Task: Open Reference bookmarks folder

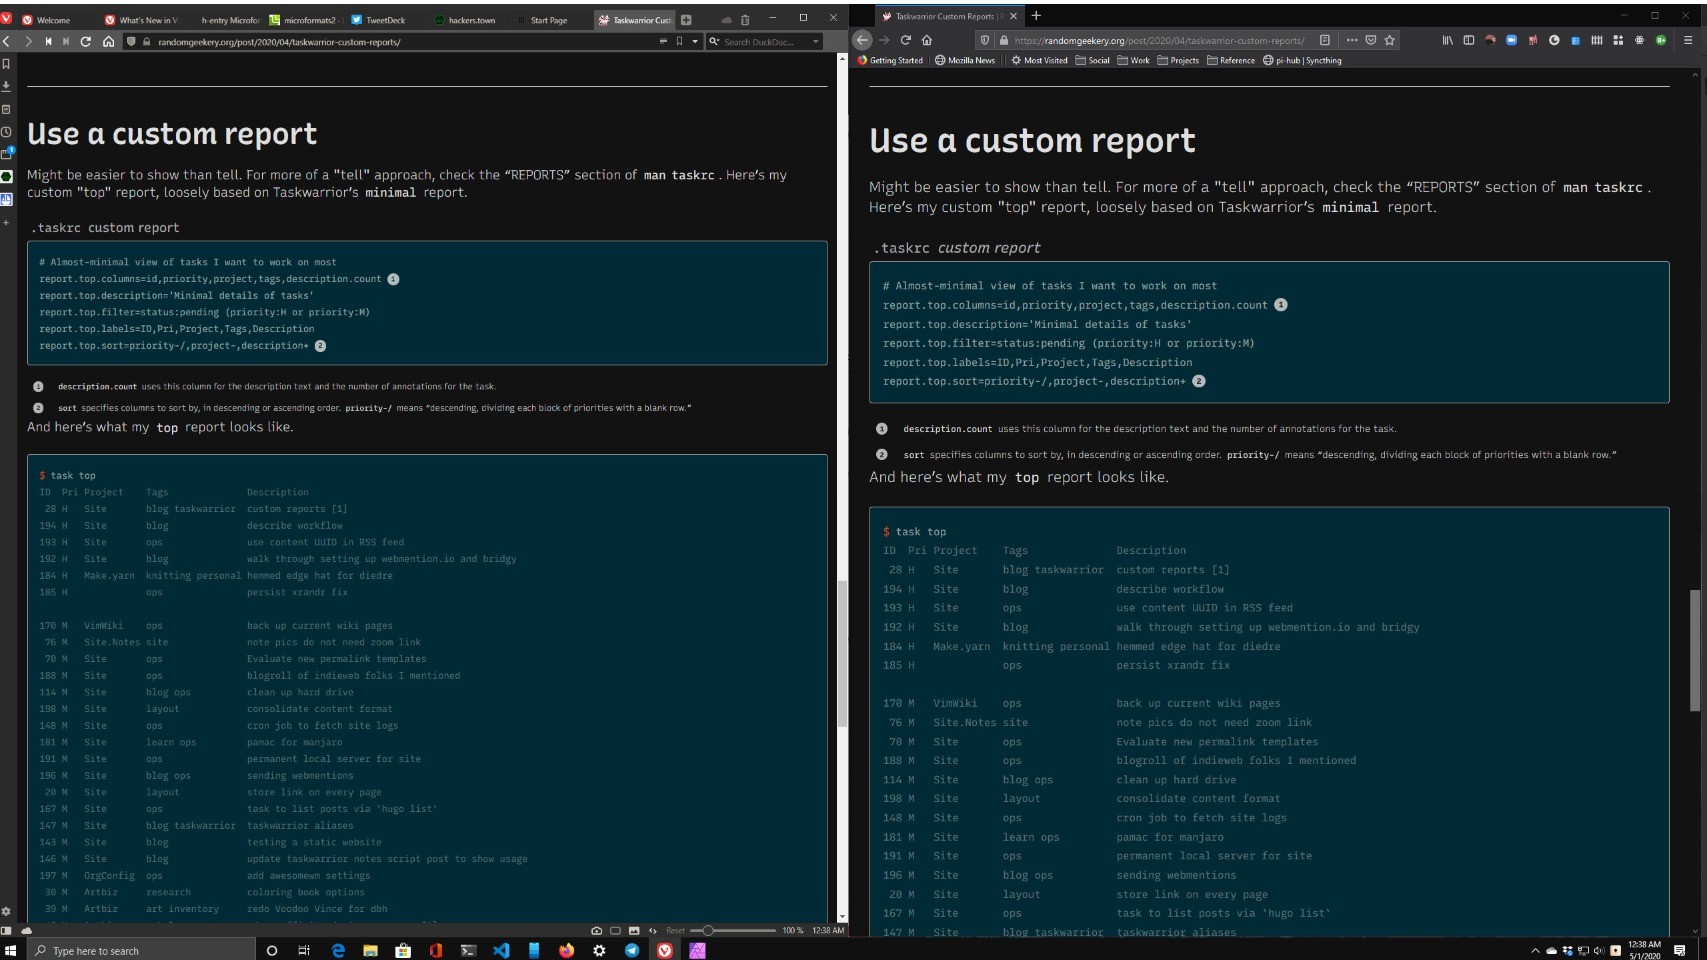Action: (x=1231, y=60)
